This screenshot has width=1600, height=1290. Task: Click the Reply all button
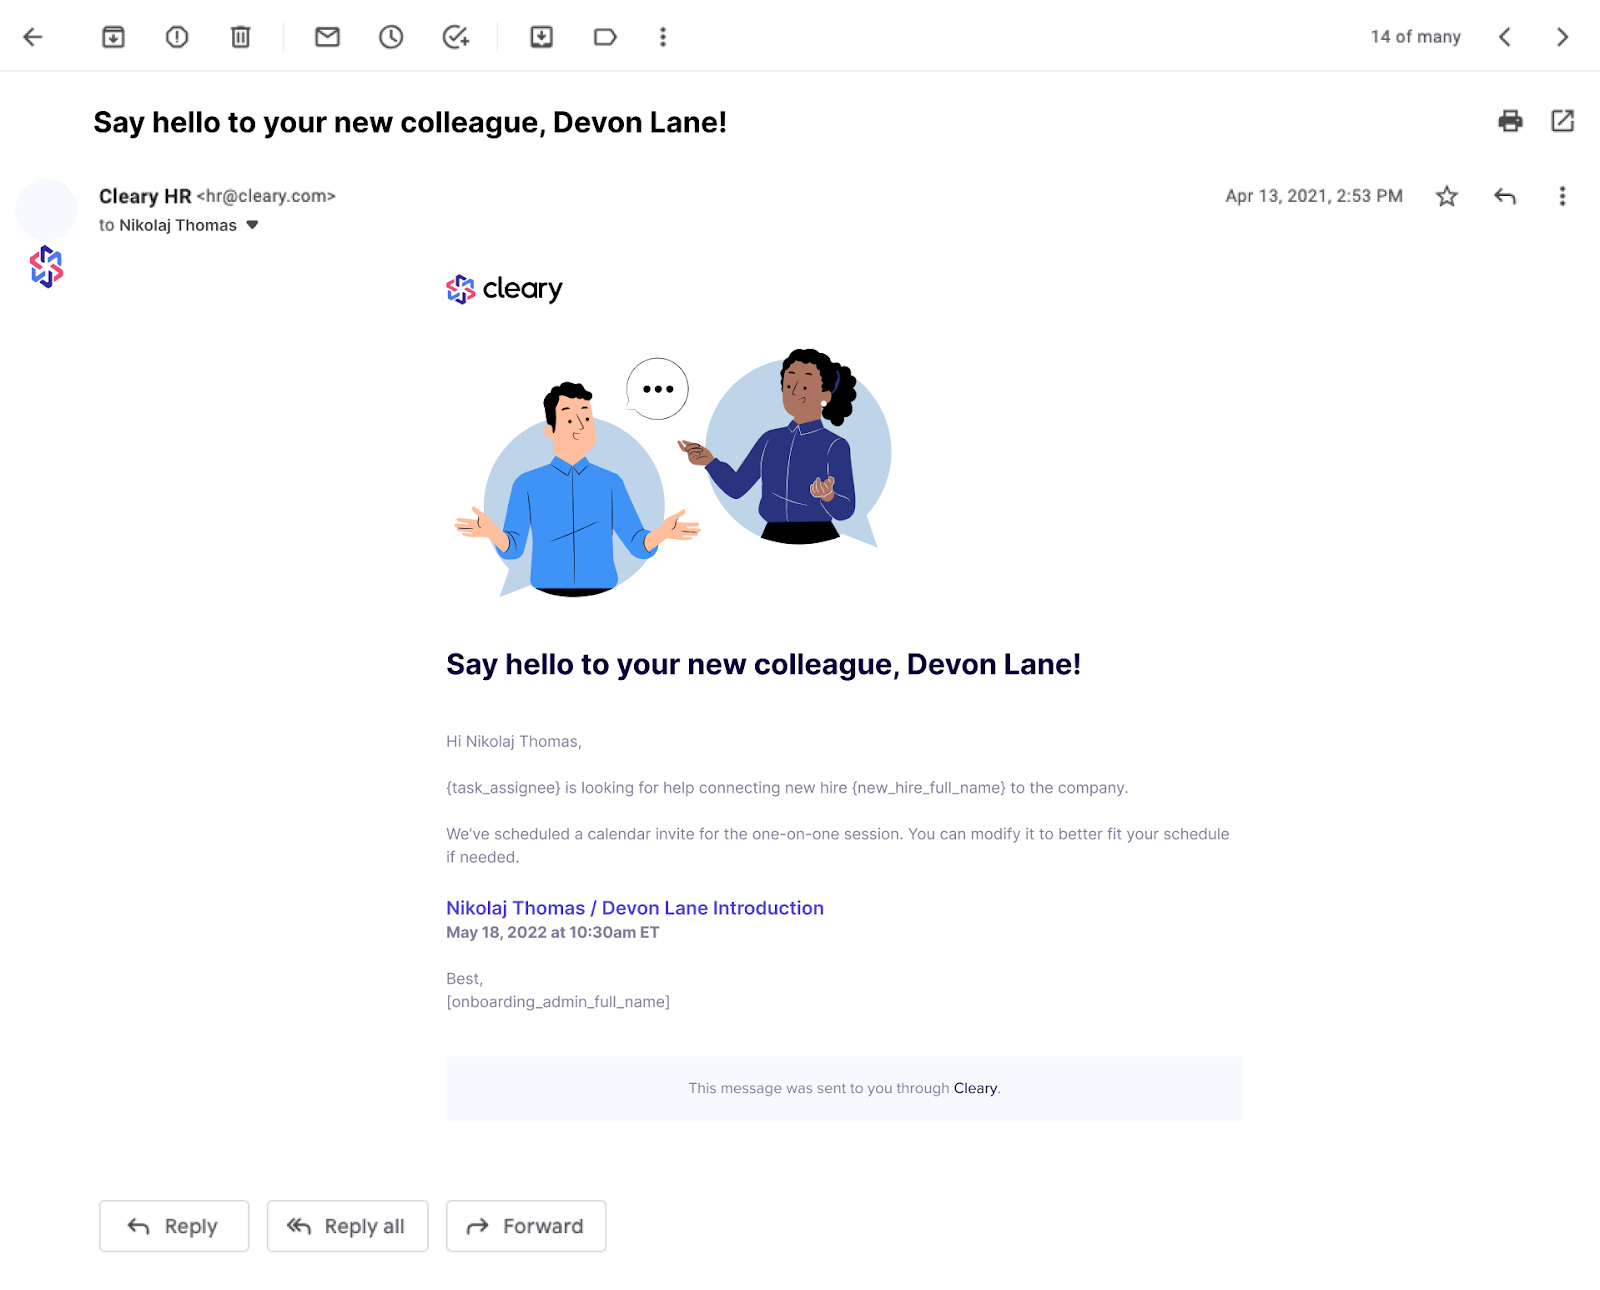click(347, 1226)
